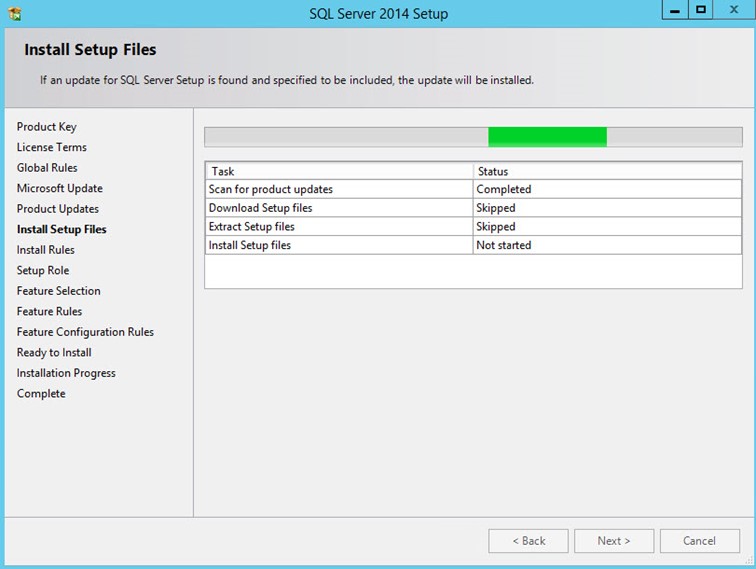Select Product Key step in sidebar
This screenshot has width=756, height=569.
(x=46, y=127)
